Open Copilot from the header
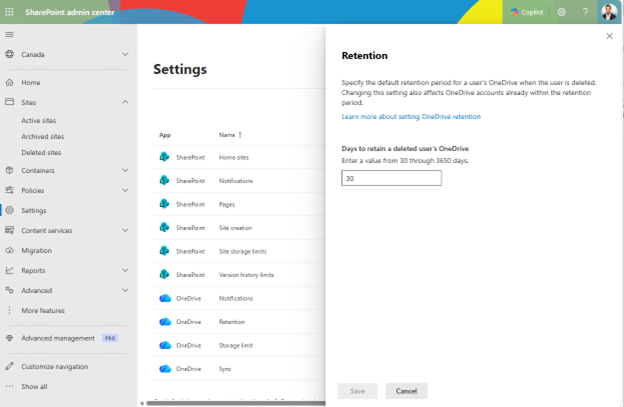 pos(526,12)
